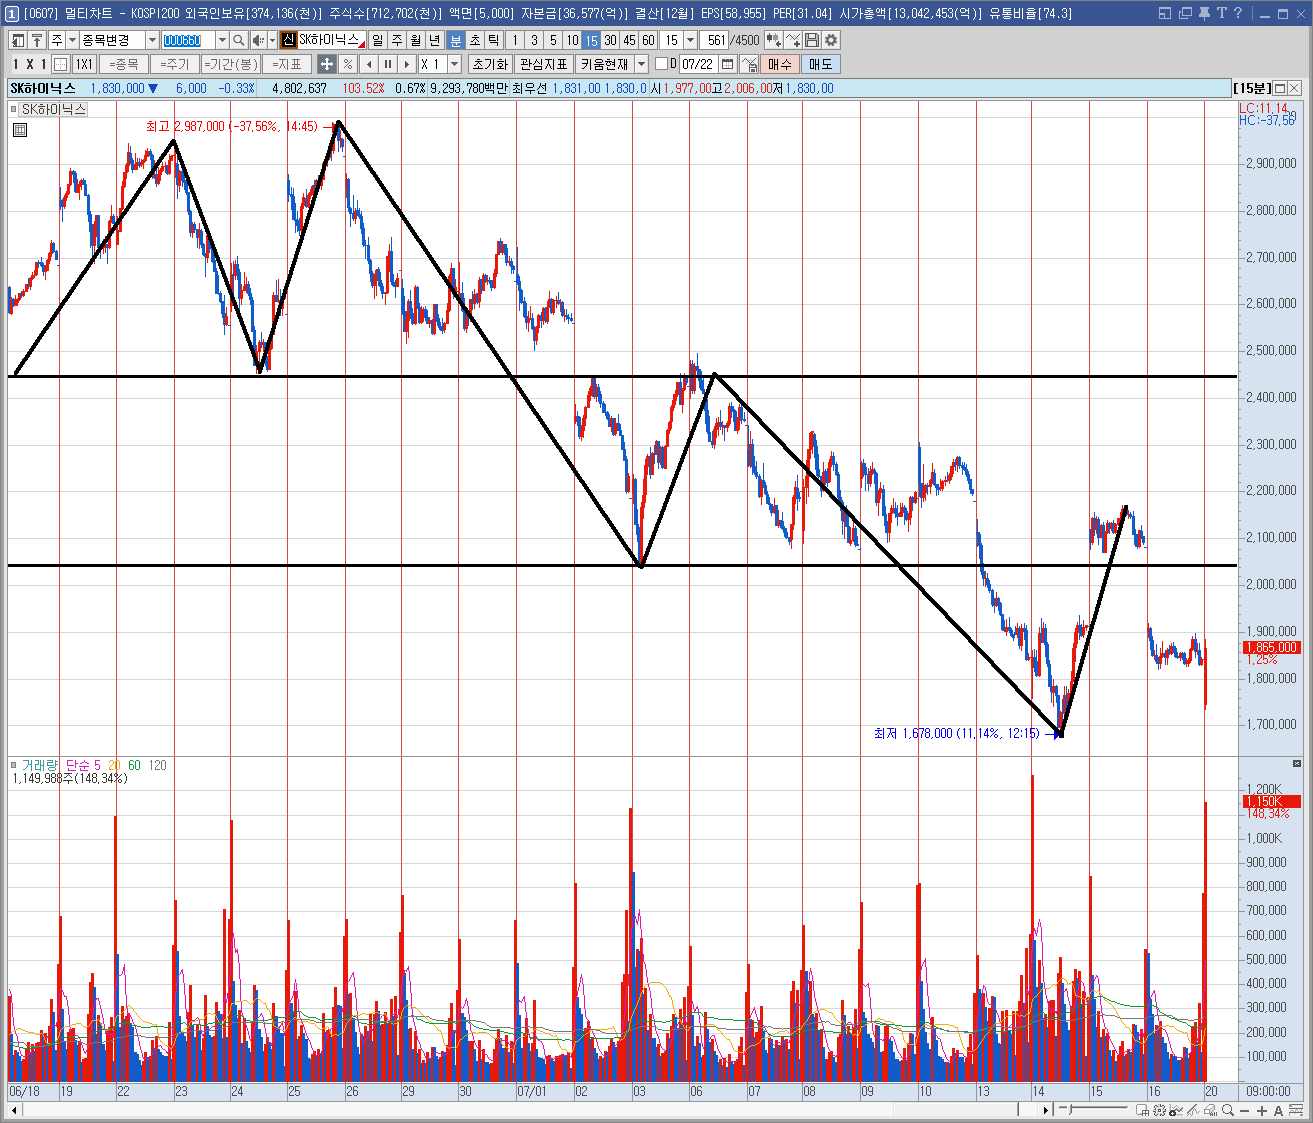Click the bottom letter A text icon

pos(1278,1111)
